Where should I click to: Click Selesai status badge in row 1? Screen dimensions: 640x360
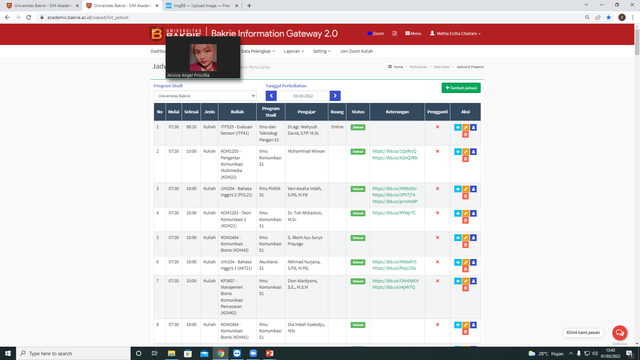pyautogui.click(x=358, y=127)
